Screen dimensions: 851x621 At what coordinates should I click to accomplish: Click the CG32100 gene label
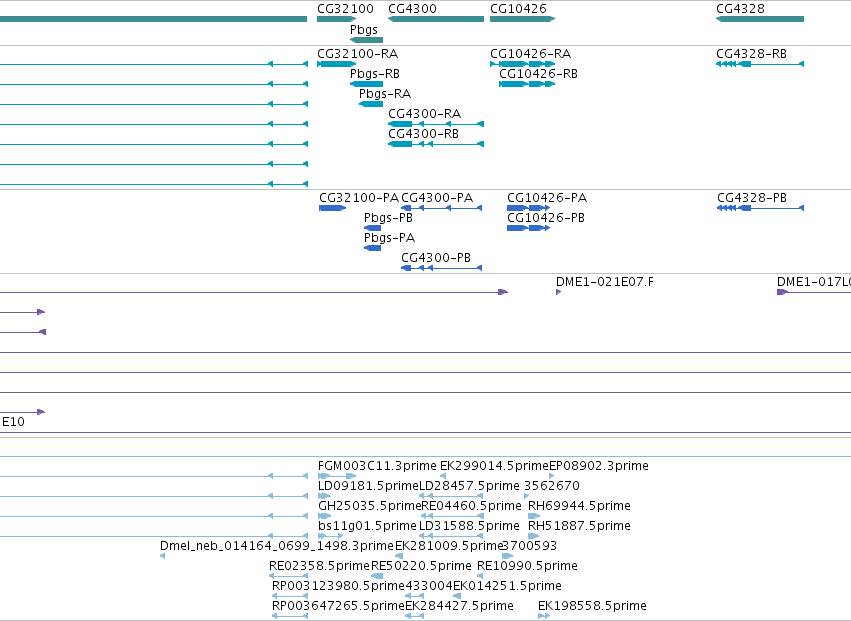345,9
